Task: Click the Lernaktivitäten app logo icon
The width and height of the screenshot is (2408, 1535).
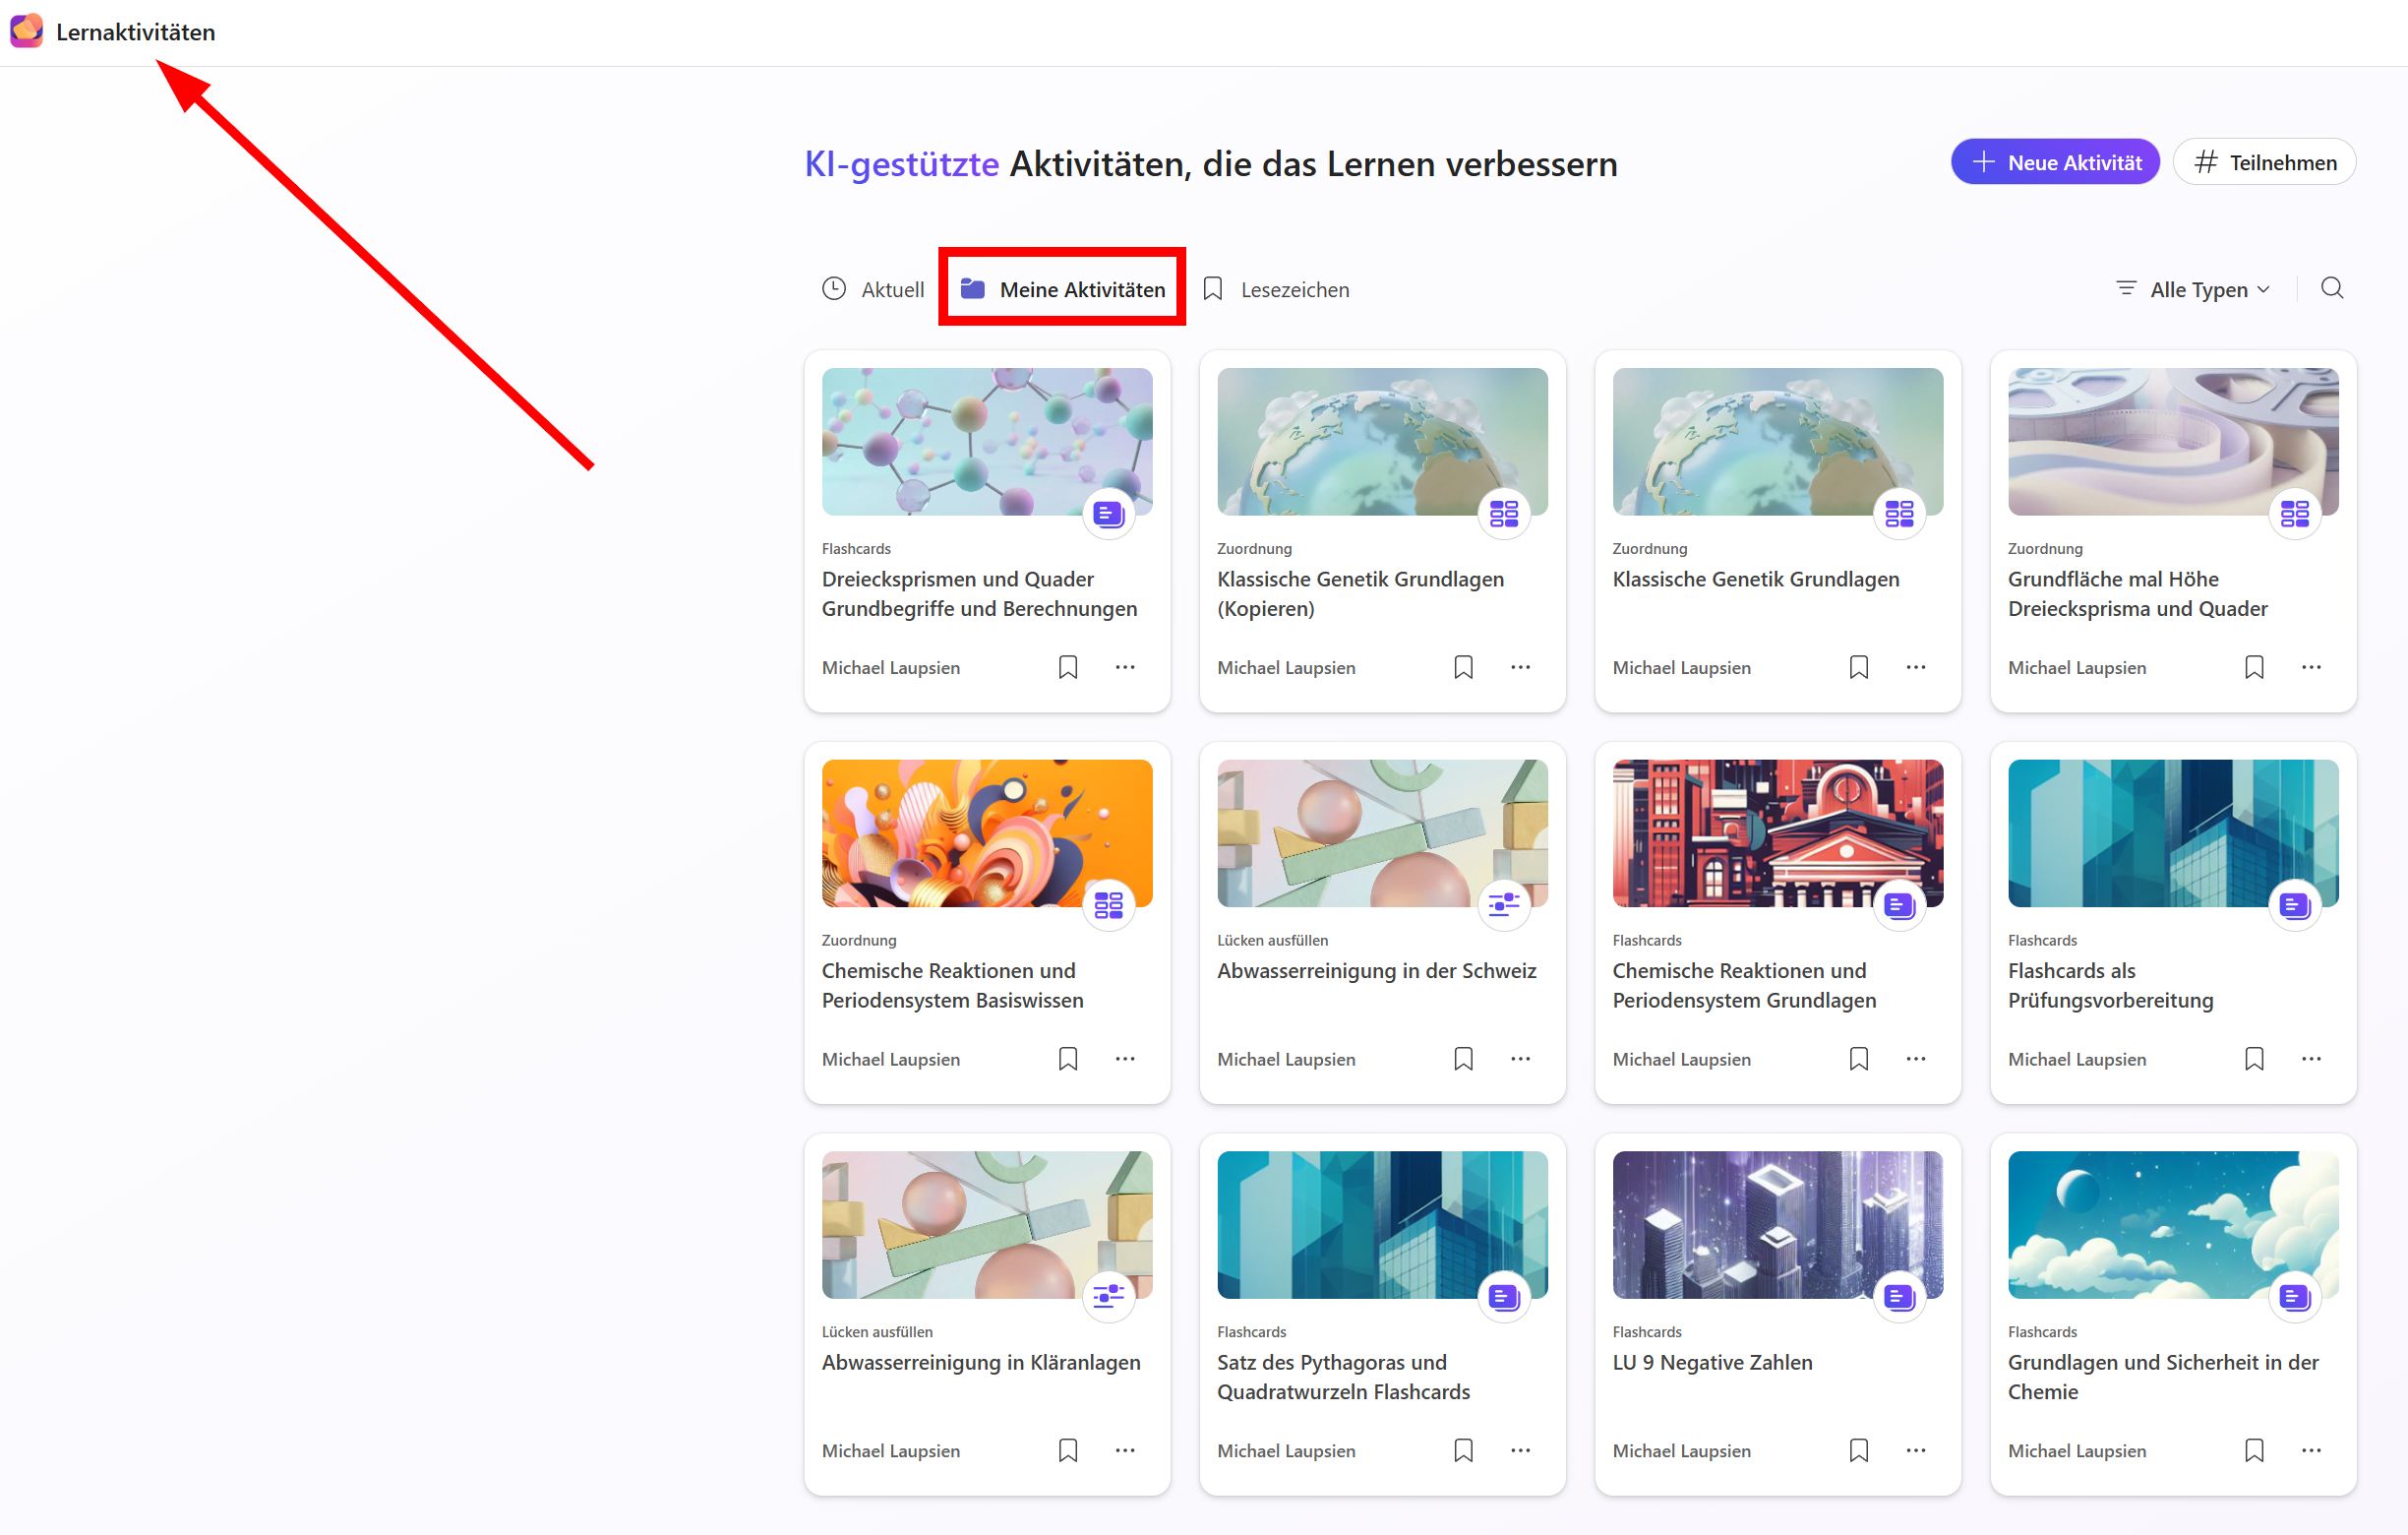Action: [27, 31]
